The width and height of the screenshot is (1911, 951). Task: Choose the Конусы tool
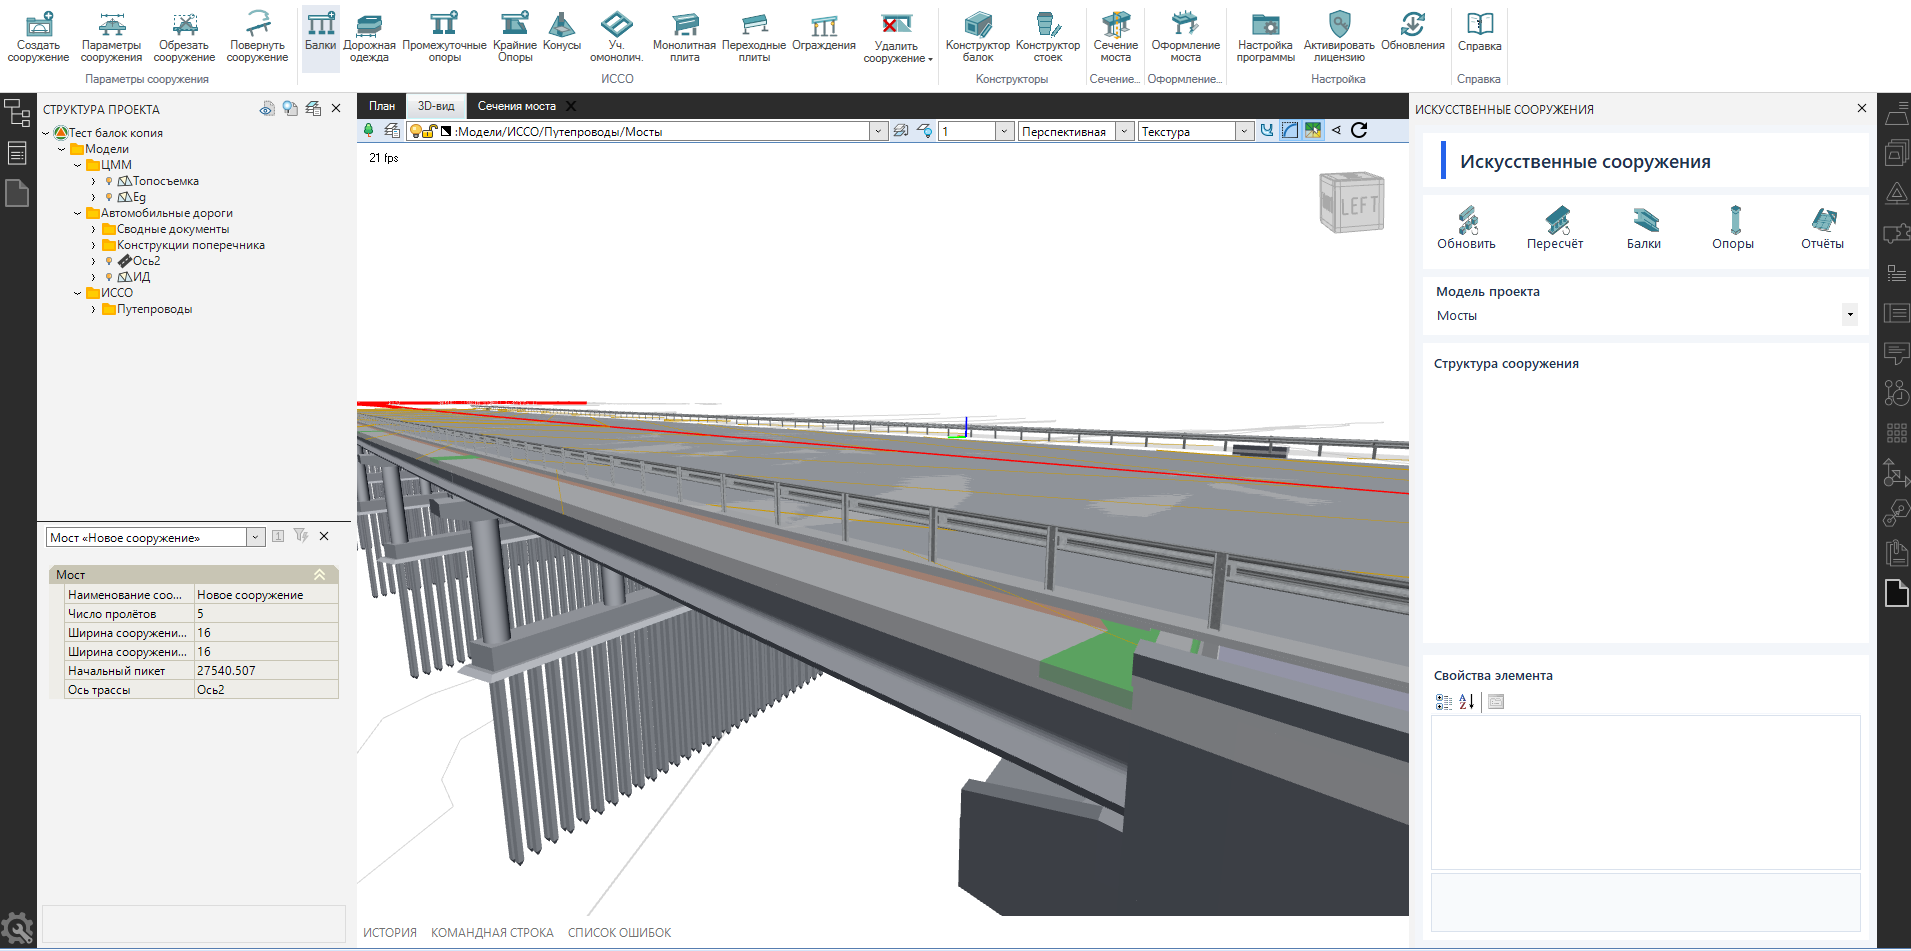(x=562, y=31)
